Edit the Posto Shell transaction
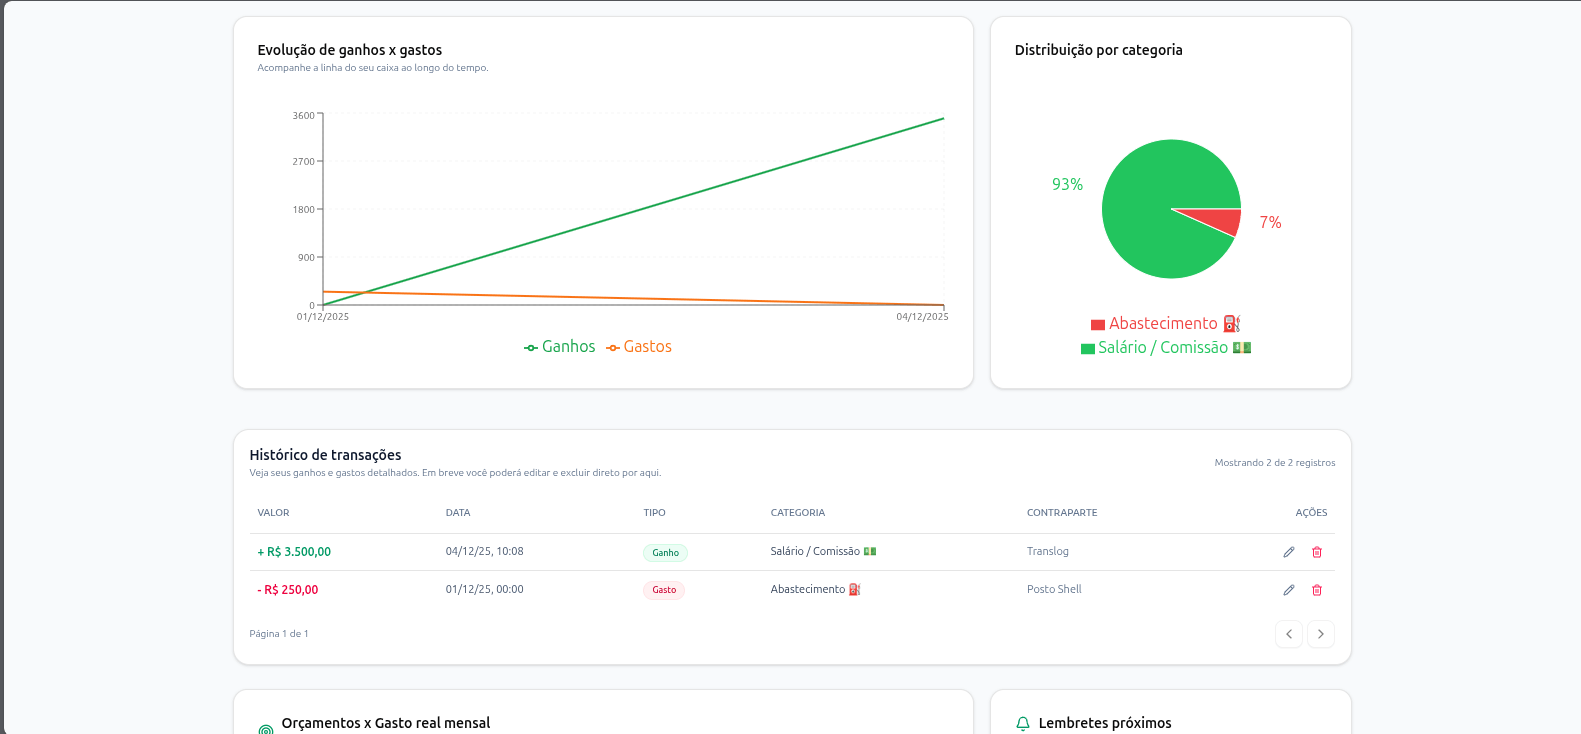Viewport: 1581px width, 734px height. (1289, 590)
